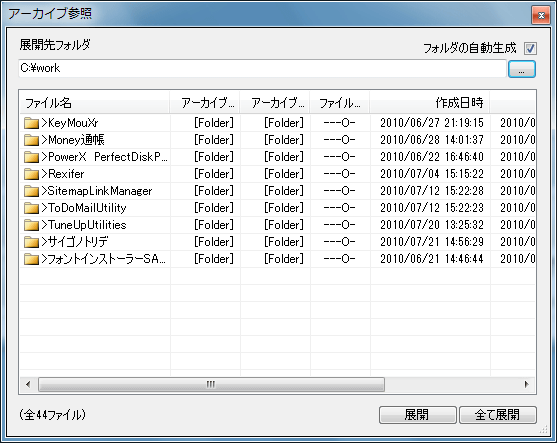The width and height of the screenshot is (557, 443).
Task: Select the Rexifer folder icon
Action: pyautogui.click(x=31, y=174)
